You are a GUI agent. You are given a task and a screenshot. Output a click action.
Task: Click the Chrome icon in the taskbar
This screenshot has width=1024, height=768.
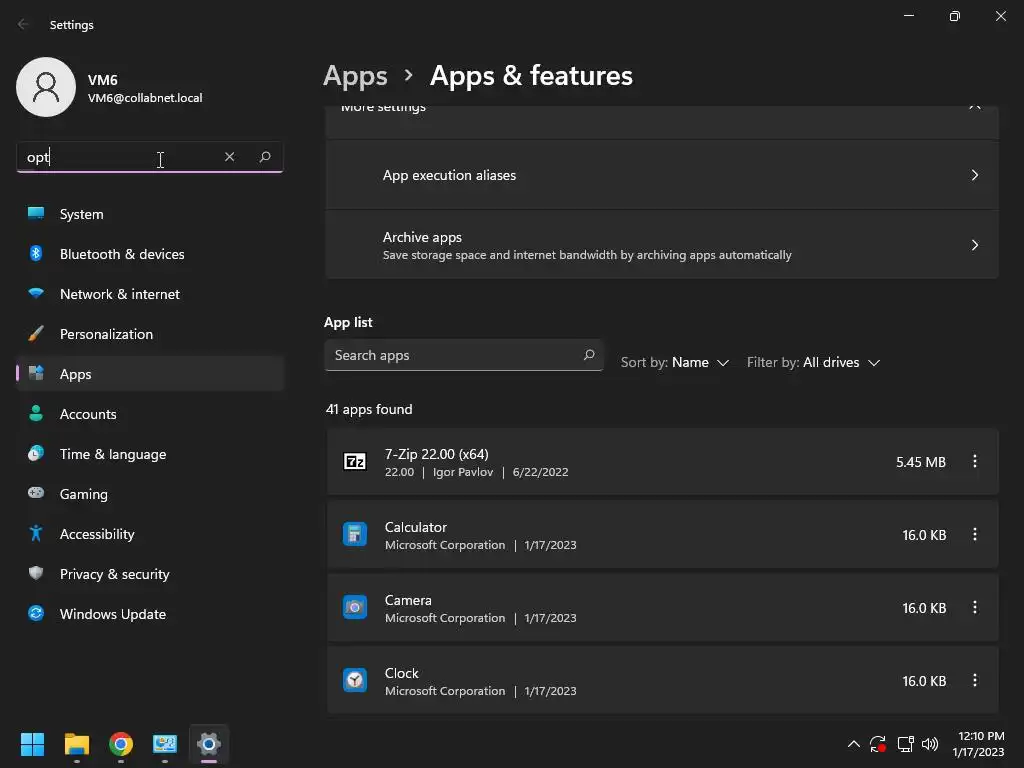coord(121,744)
